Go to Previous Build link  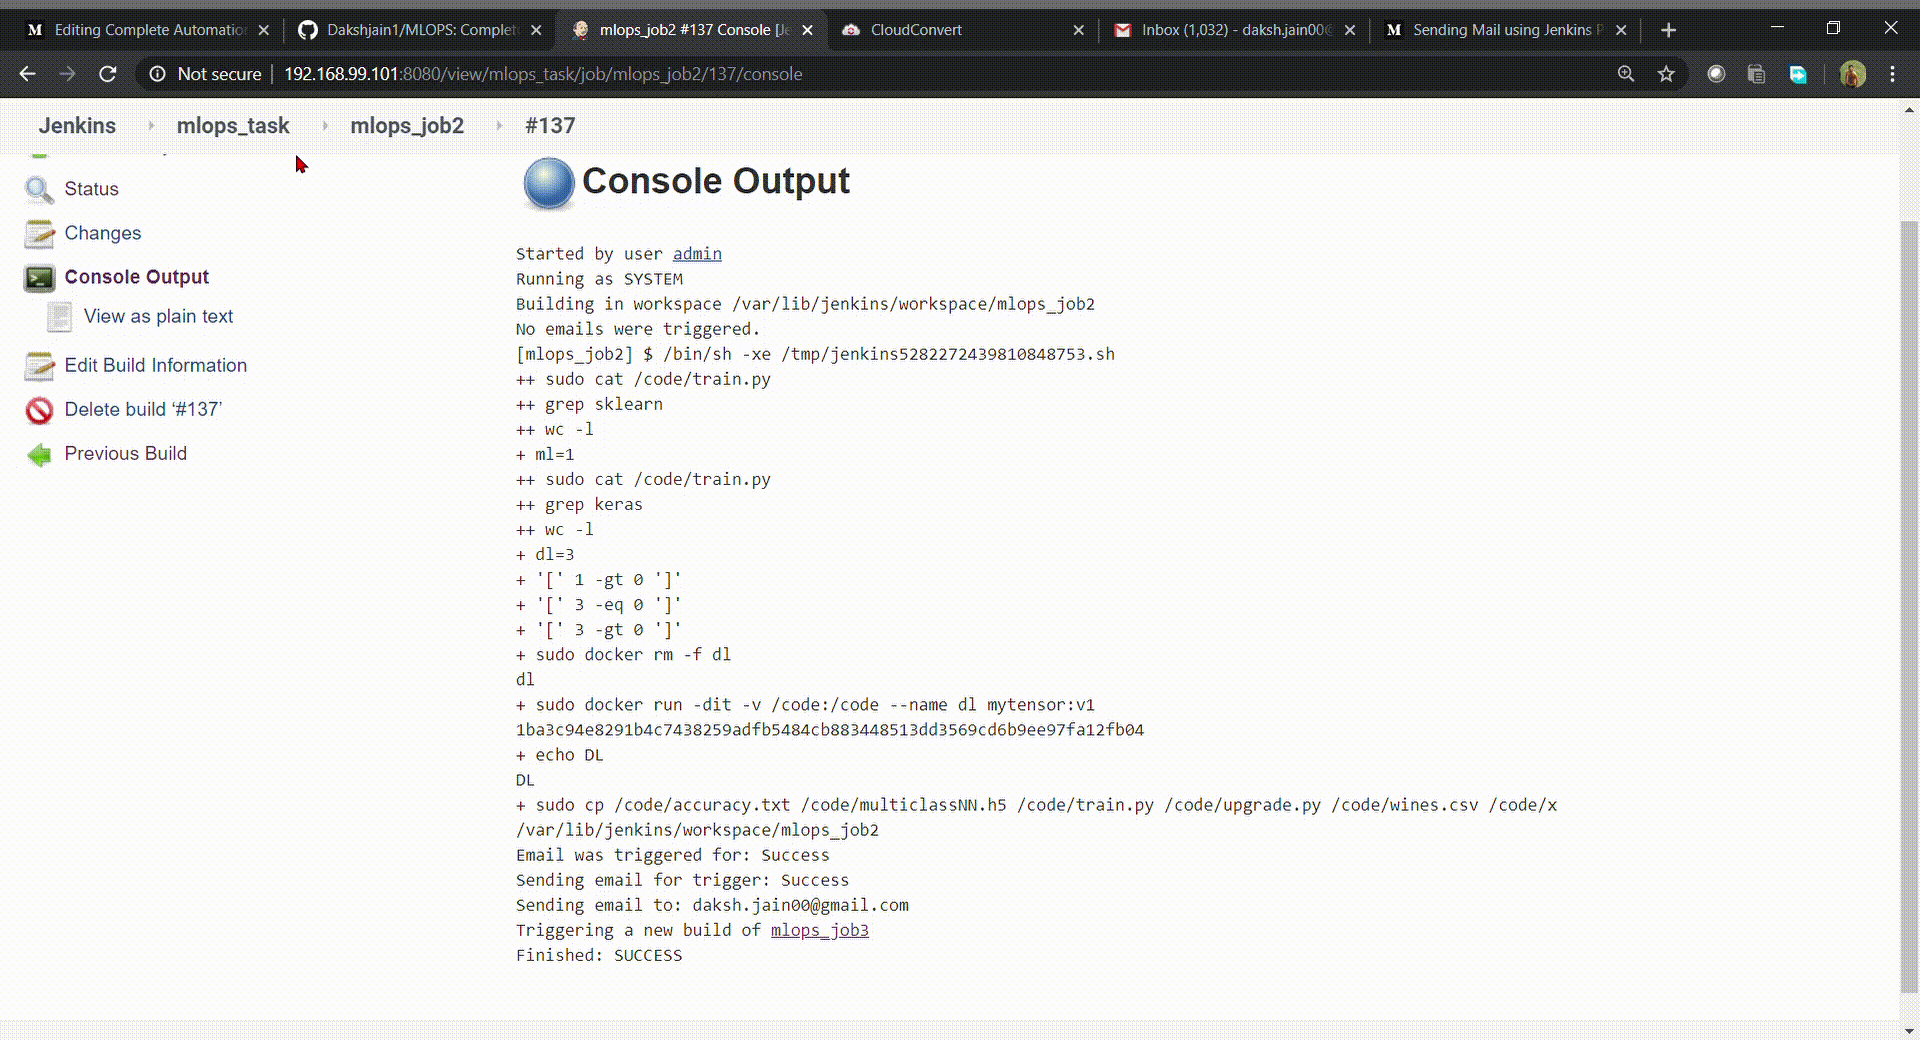125,454
